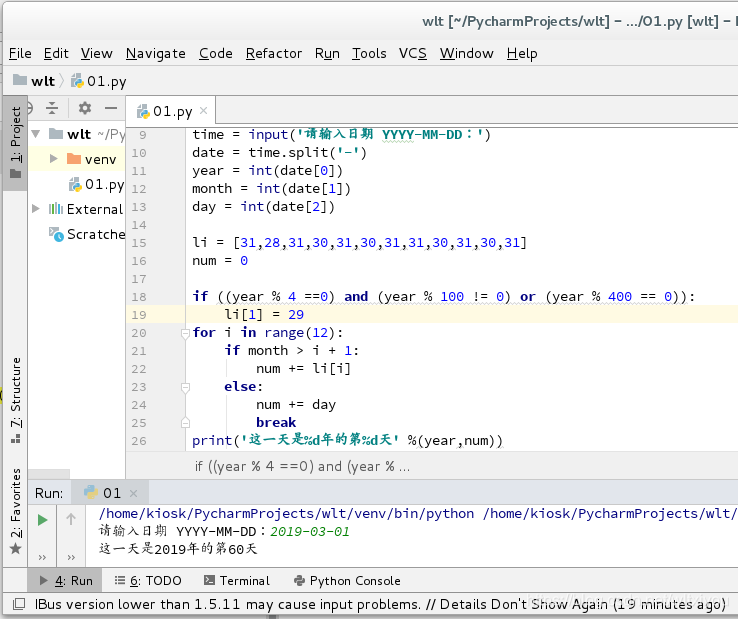Image resolution: width=738 pixels, height=619 pixels.
Task: Open the Edit menu
Action: click(56, 53)
